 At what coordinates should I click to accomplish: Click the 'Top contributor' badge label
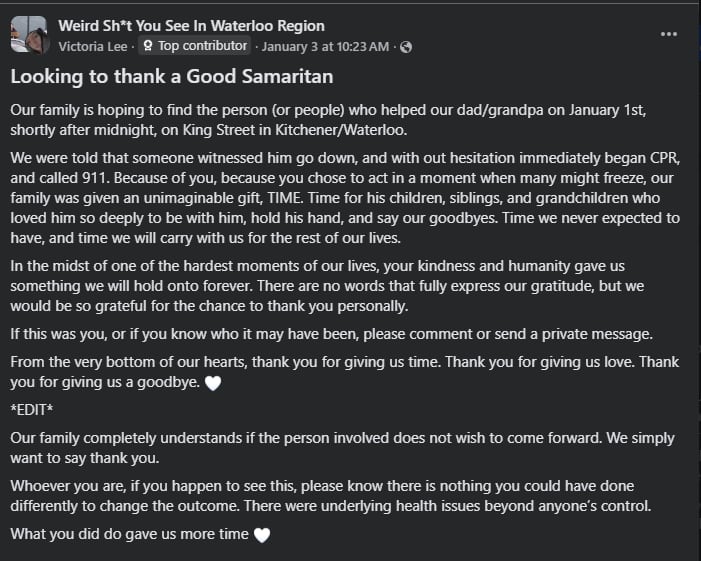tap(202, 46)
